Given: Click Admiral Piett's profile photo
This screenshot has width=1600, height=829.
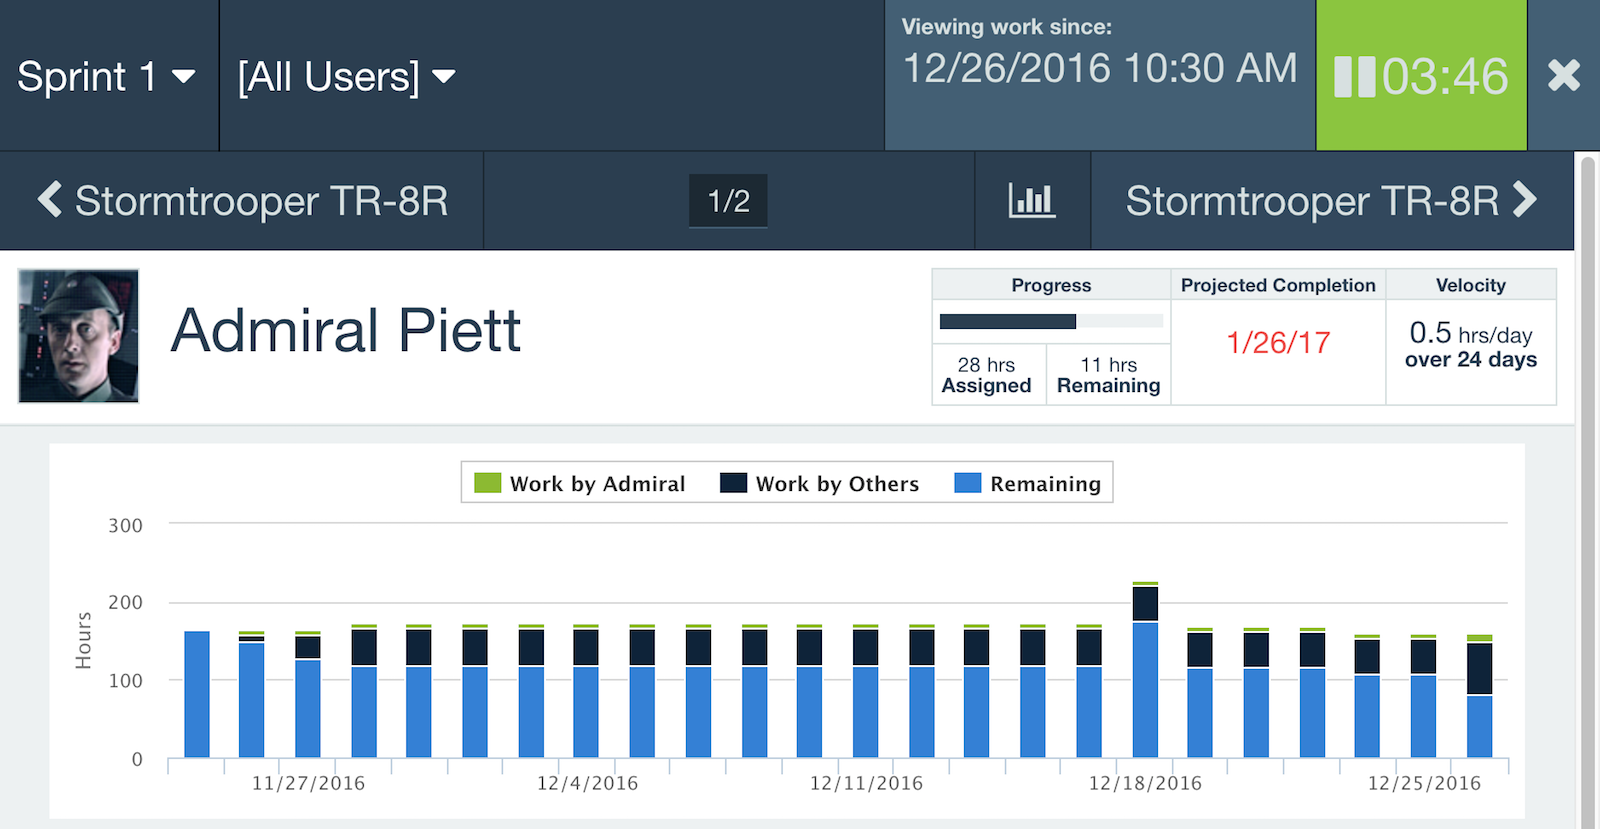Looking at the screenshot, I should tap(78, 336).
